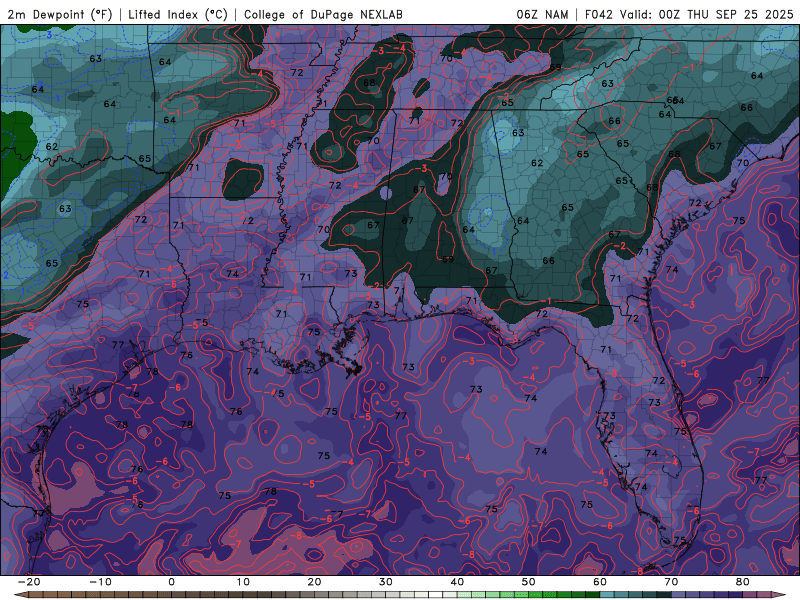Click the "06Z NAM" model run label
800x600 pixels.
(x=542, y=14)
